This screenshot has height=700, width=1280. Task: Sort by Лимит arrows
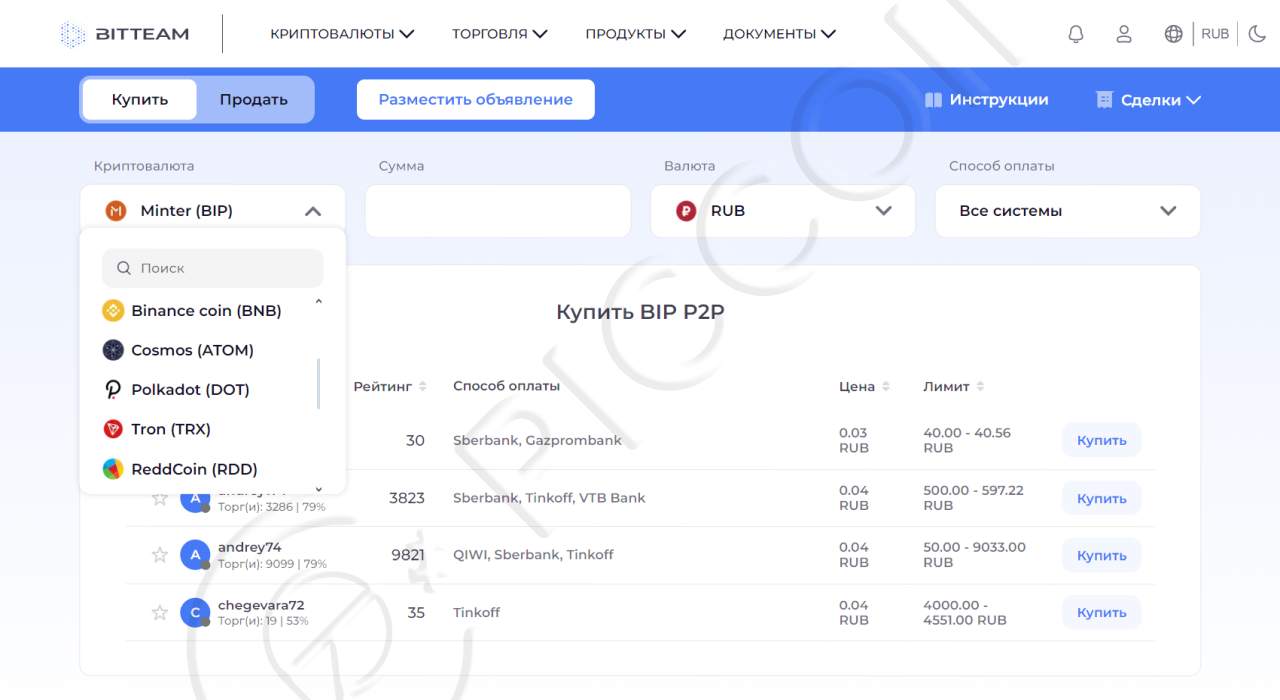pyautogui.click(x=980, y=387)
